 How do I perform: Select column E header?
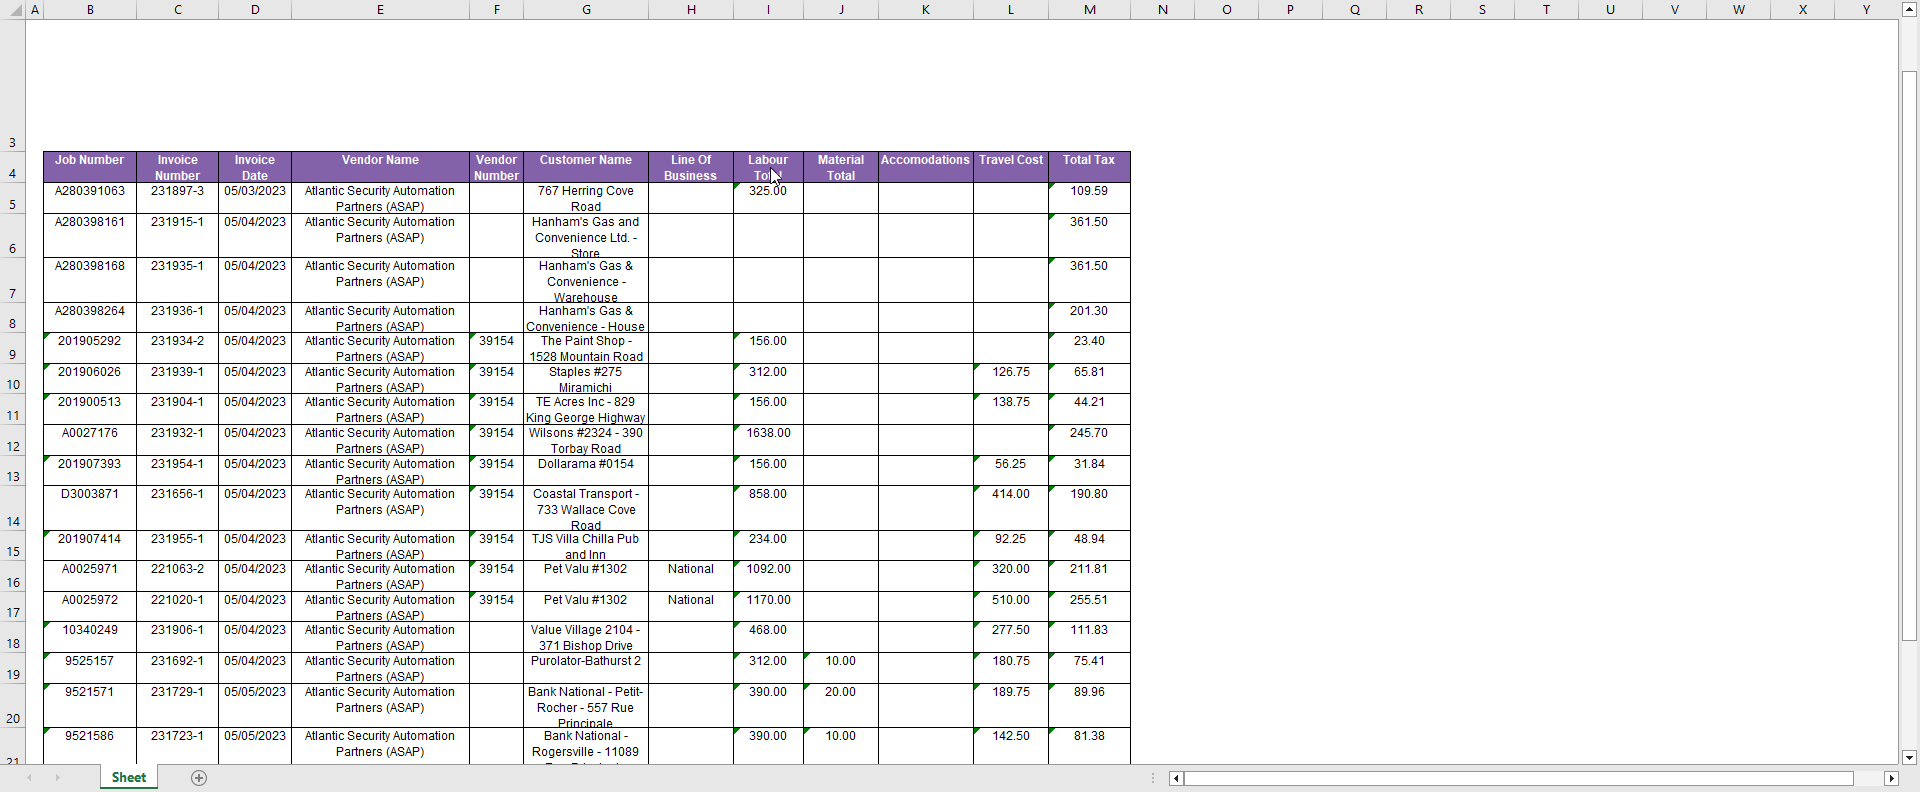point(380,9)
